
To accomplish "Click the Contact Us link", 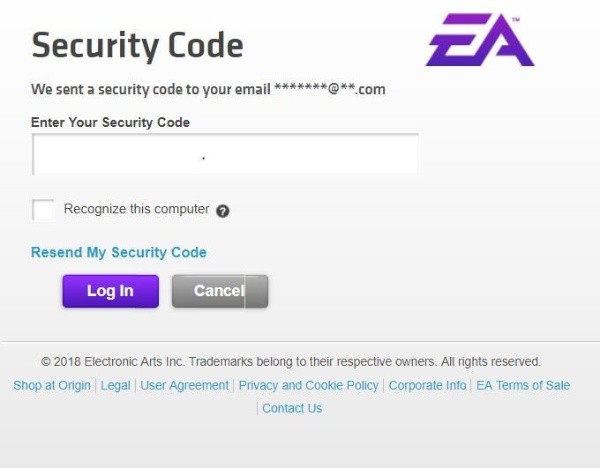I will point(292,408).
